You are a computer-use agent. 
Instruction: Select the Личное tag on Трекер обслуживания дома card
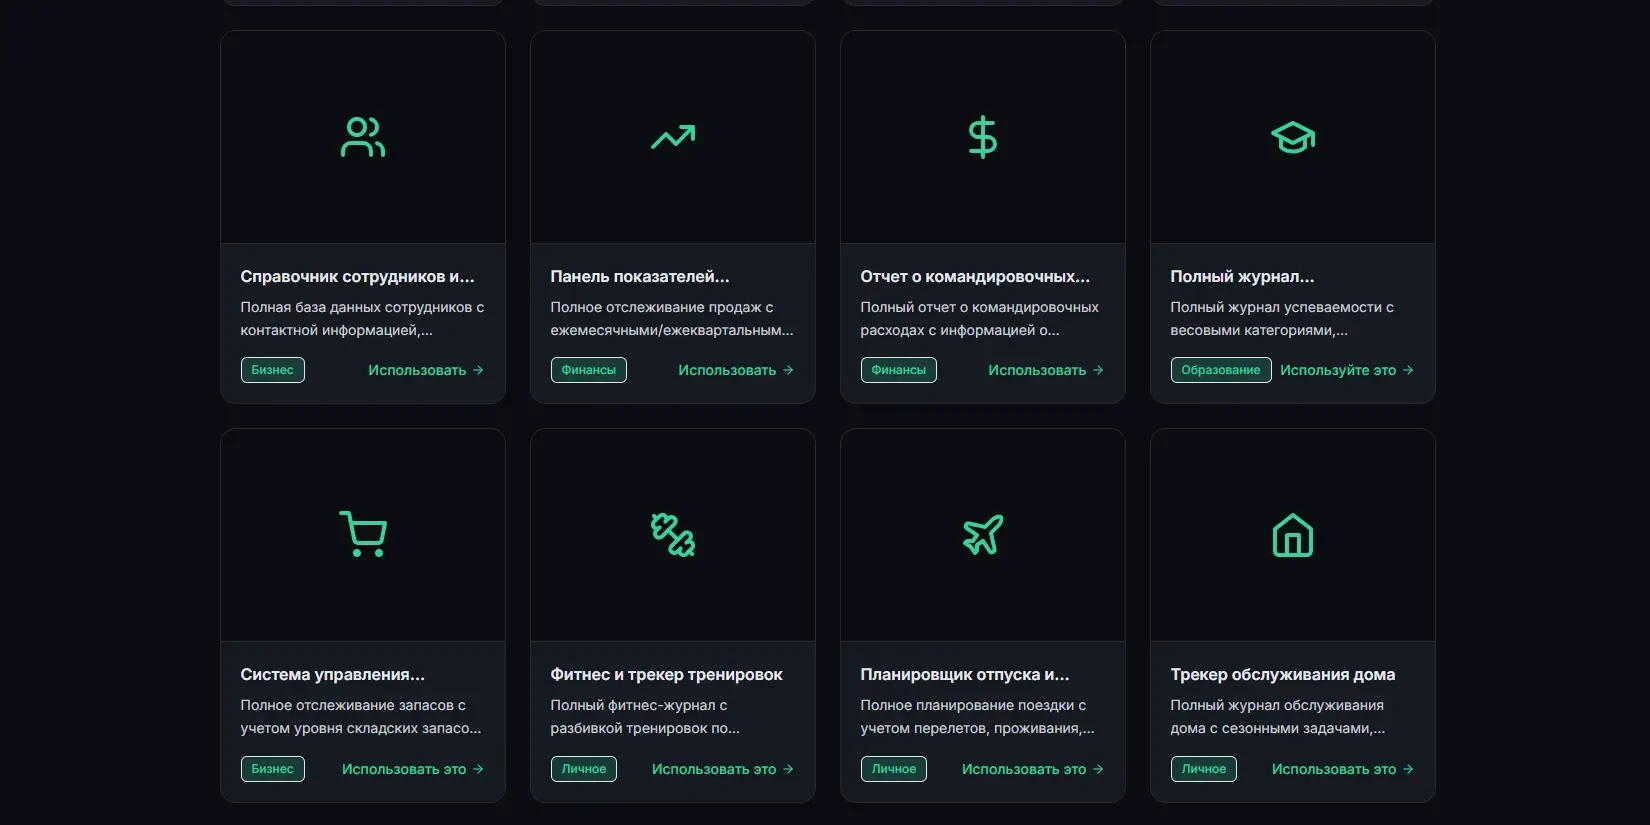coord(1204,769)
